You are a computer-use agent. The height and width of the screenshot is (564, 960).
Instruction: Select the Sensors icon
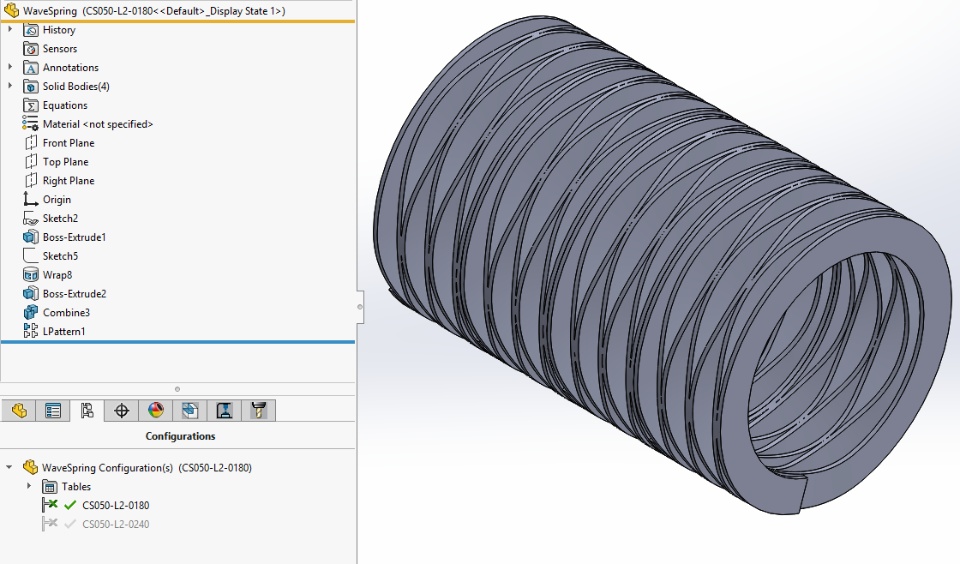[31, 48]
